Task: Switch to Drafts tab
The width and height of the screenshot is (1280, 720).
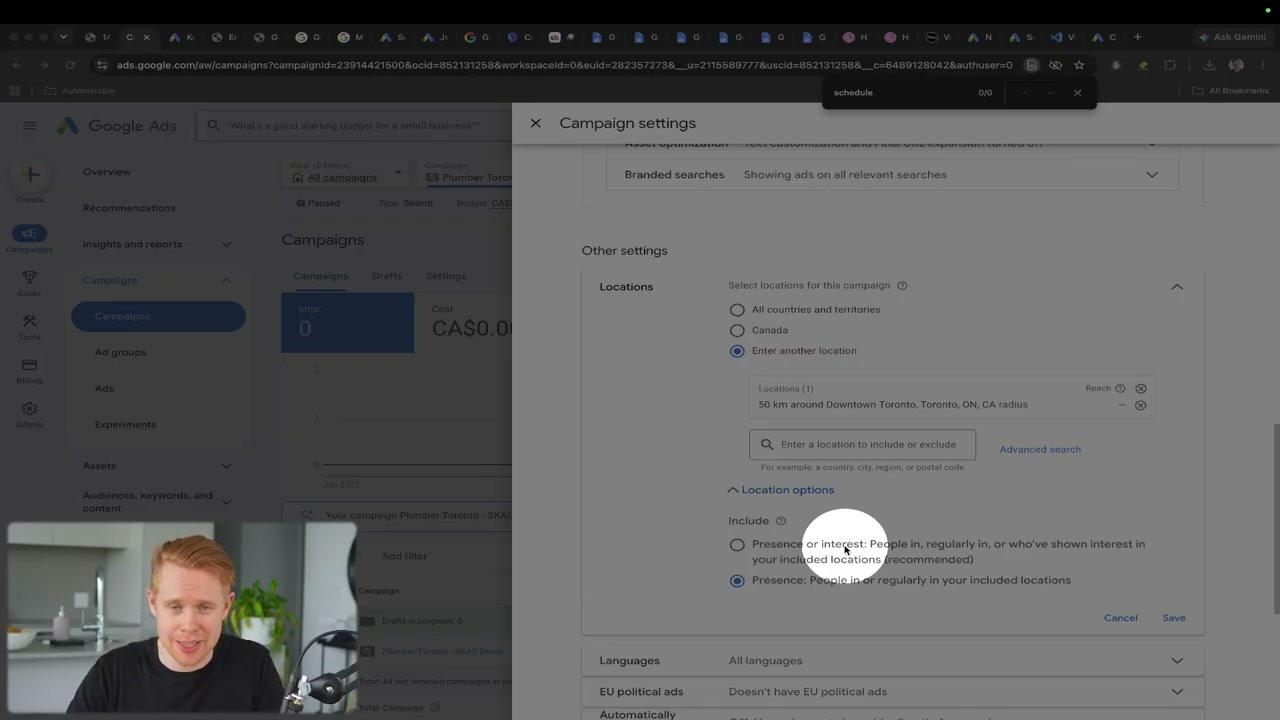Action: [387, 276]
